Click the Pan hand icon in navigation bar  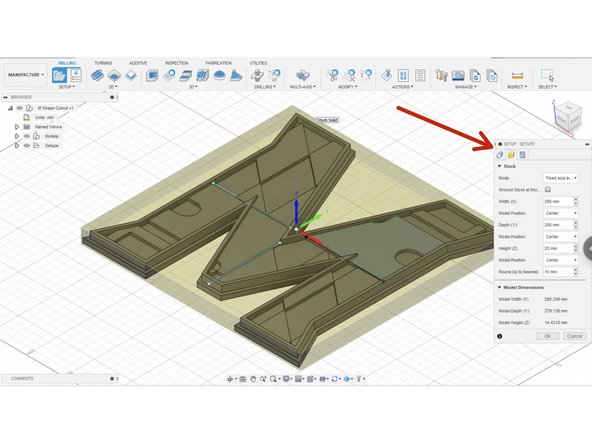(253, 379)
